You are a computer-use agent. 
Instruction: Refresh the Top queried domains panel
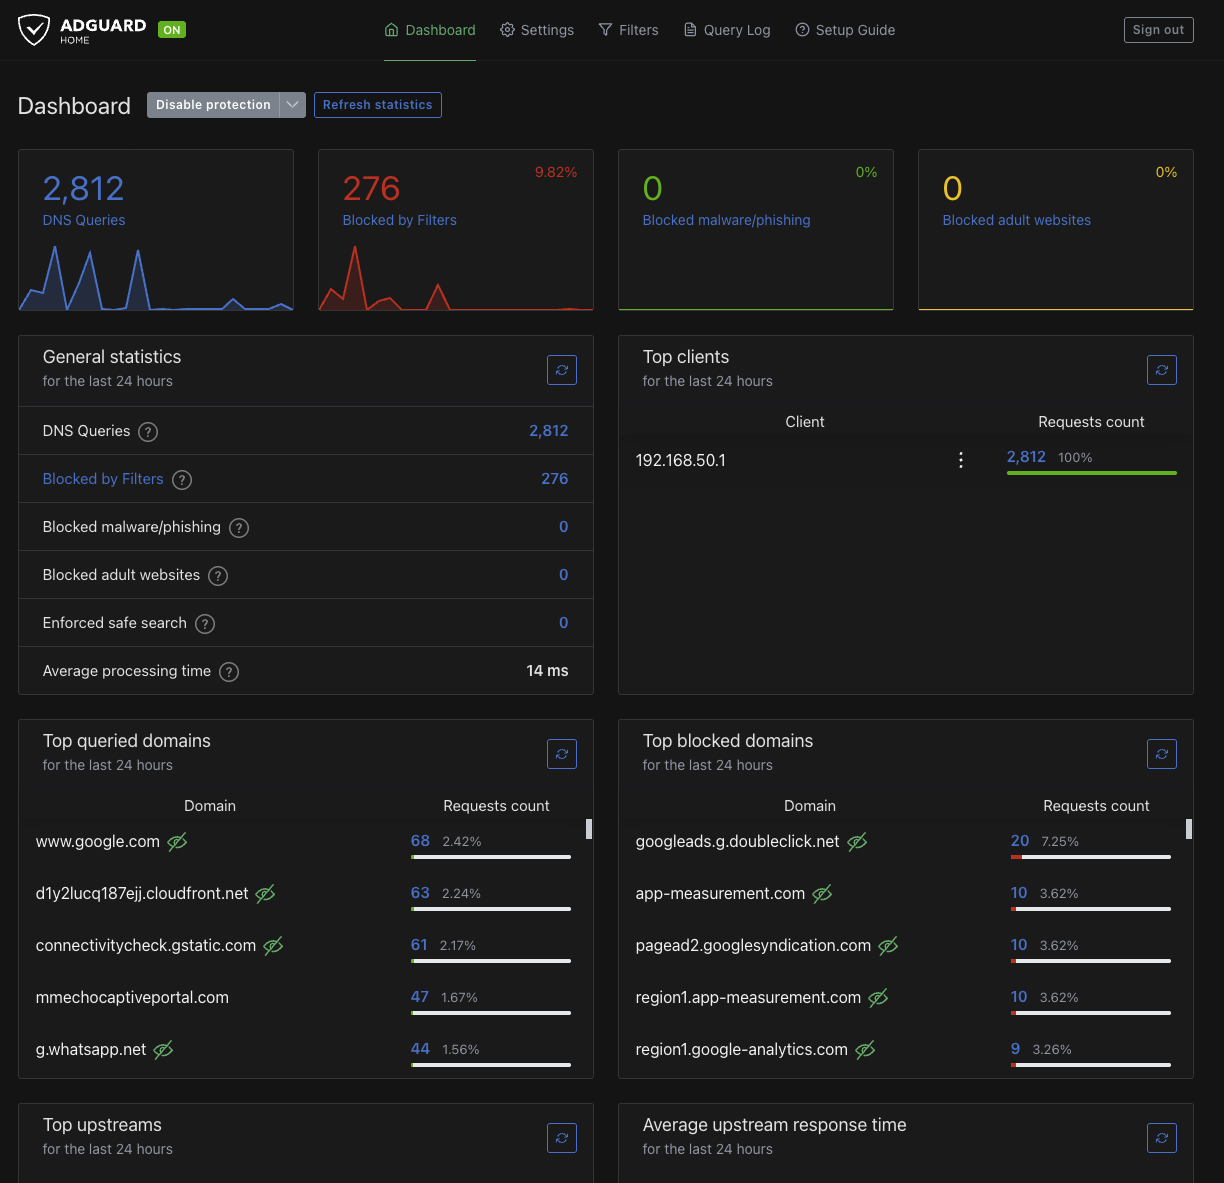[x=562, y=754]
